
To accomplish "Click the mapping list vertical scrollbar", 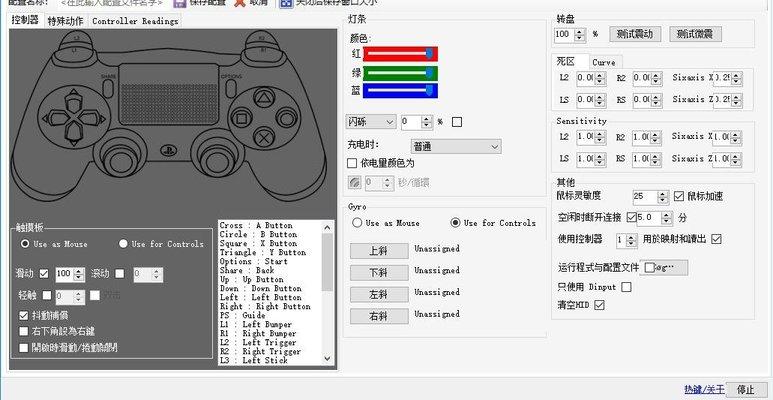I will tap(327, 293).
